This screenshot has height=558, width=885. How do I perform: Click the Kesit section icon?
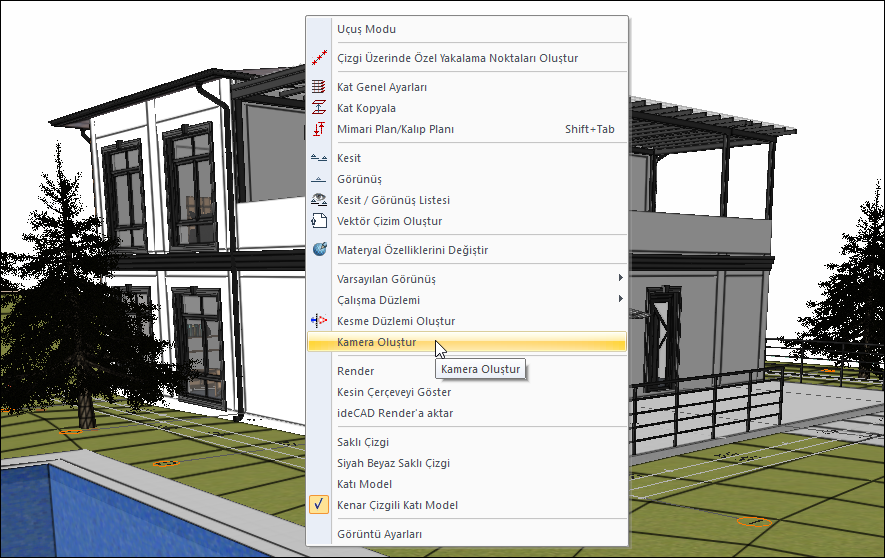click(x=320, y=158)
